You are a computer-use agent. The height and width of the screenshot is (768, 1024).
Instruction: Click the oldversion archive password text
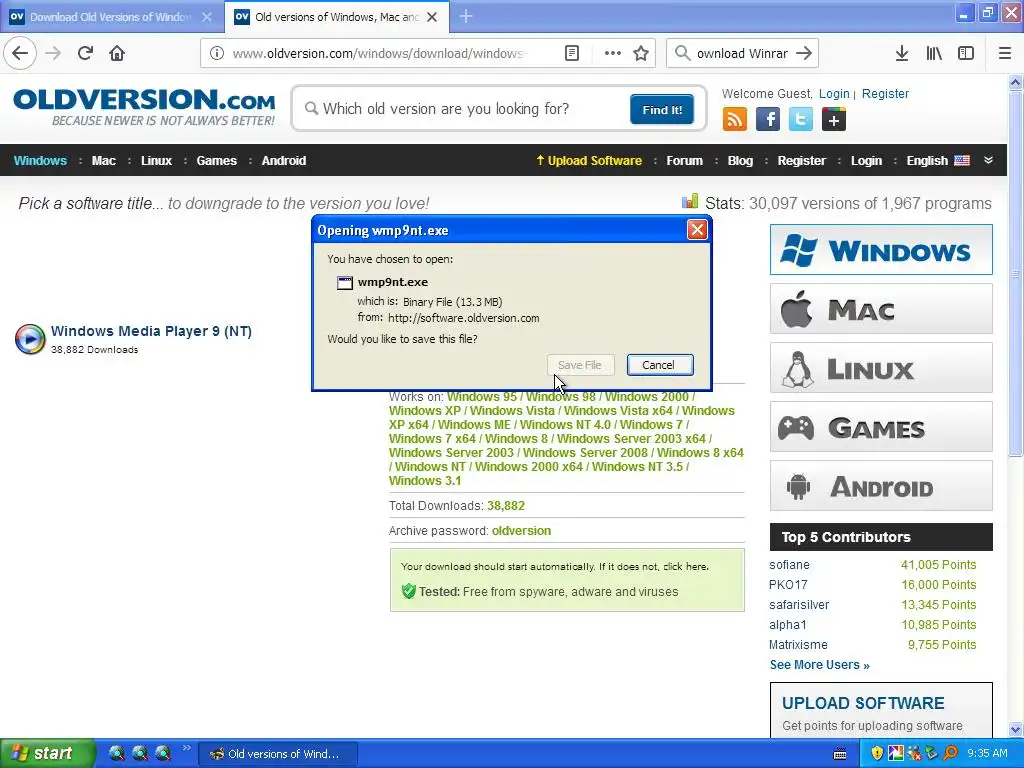pyautogui.click(x=521, y=531)
